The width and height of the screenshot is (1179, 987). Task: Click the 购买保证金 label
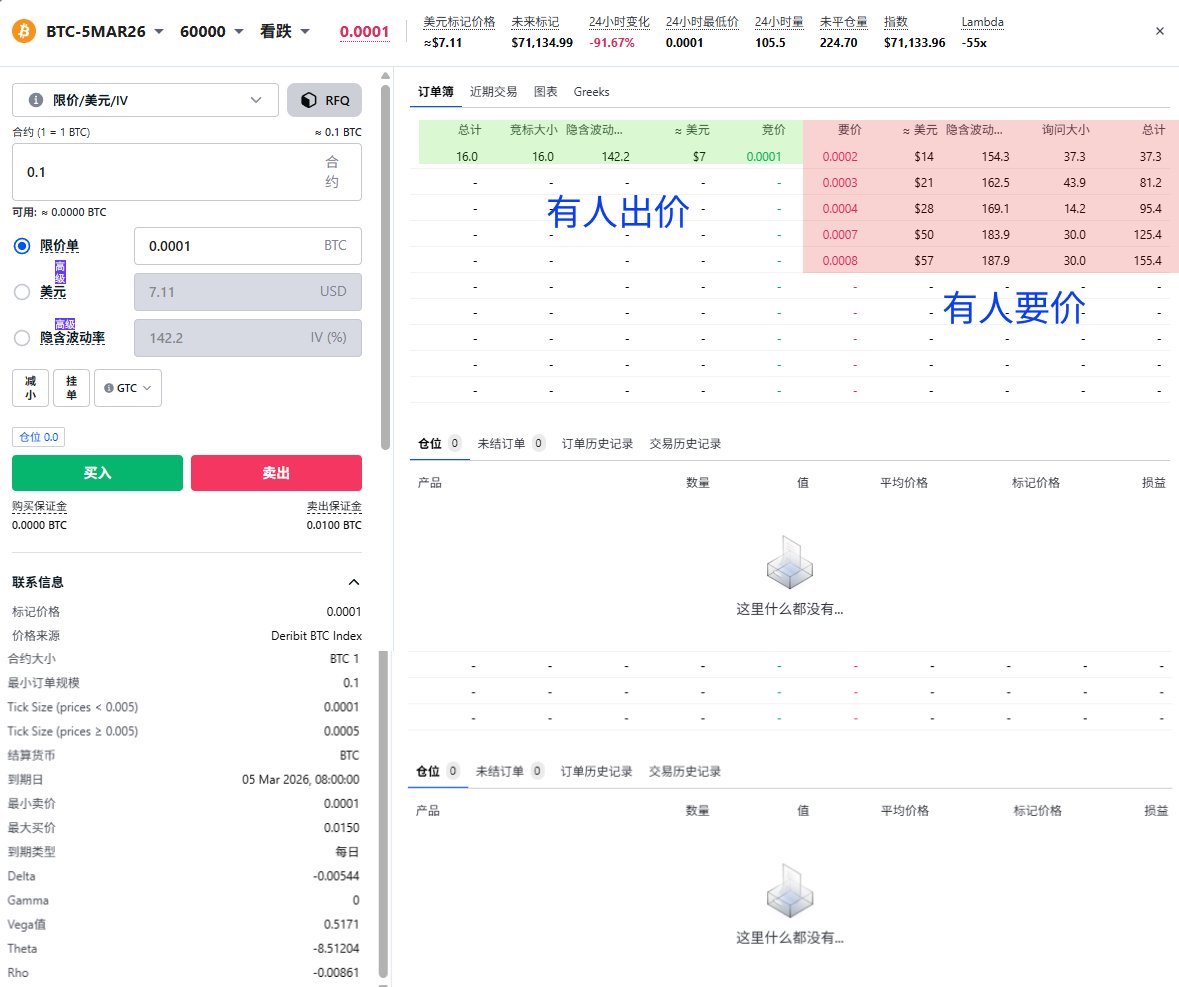39,507
